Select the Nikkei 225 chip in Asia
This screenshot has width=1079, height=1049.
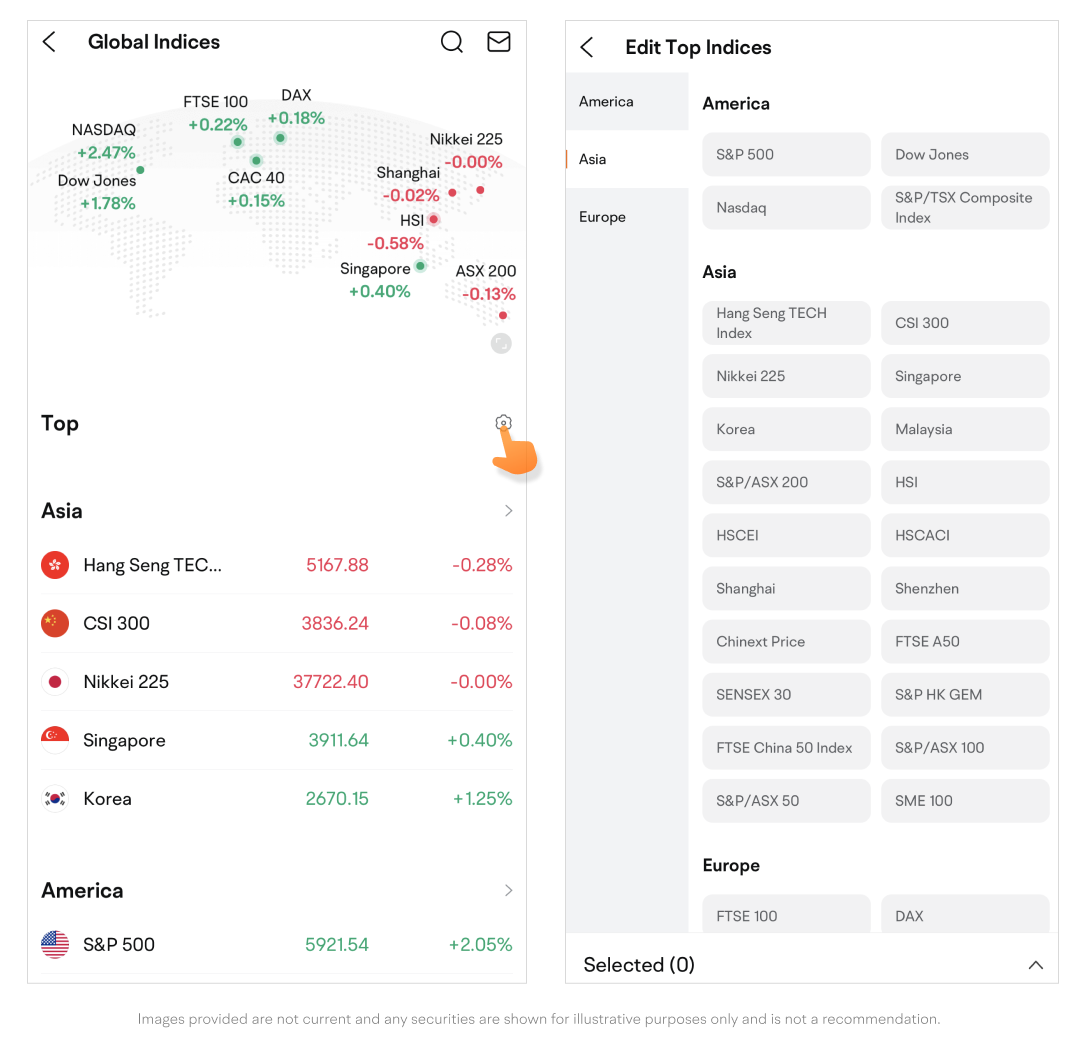click(x=786, y=376)
